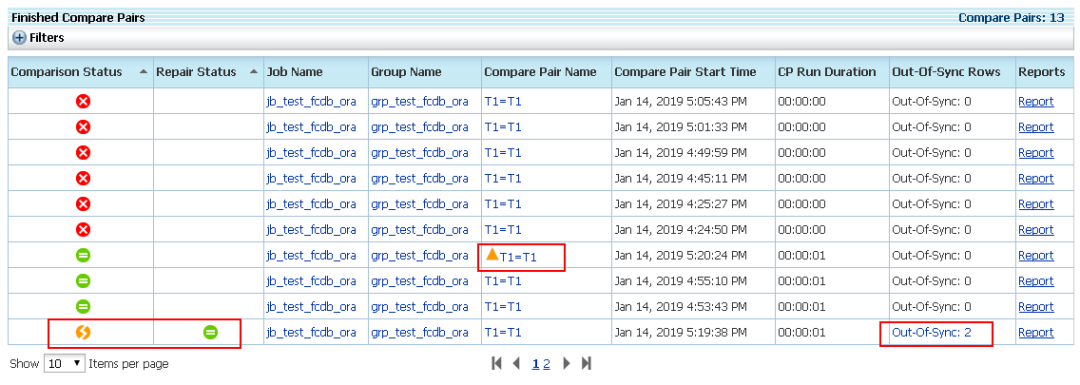Go to the previous page arrow
The height and width of the screenshot is (385, 1080).
click(x=516, y=364)
